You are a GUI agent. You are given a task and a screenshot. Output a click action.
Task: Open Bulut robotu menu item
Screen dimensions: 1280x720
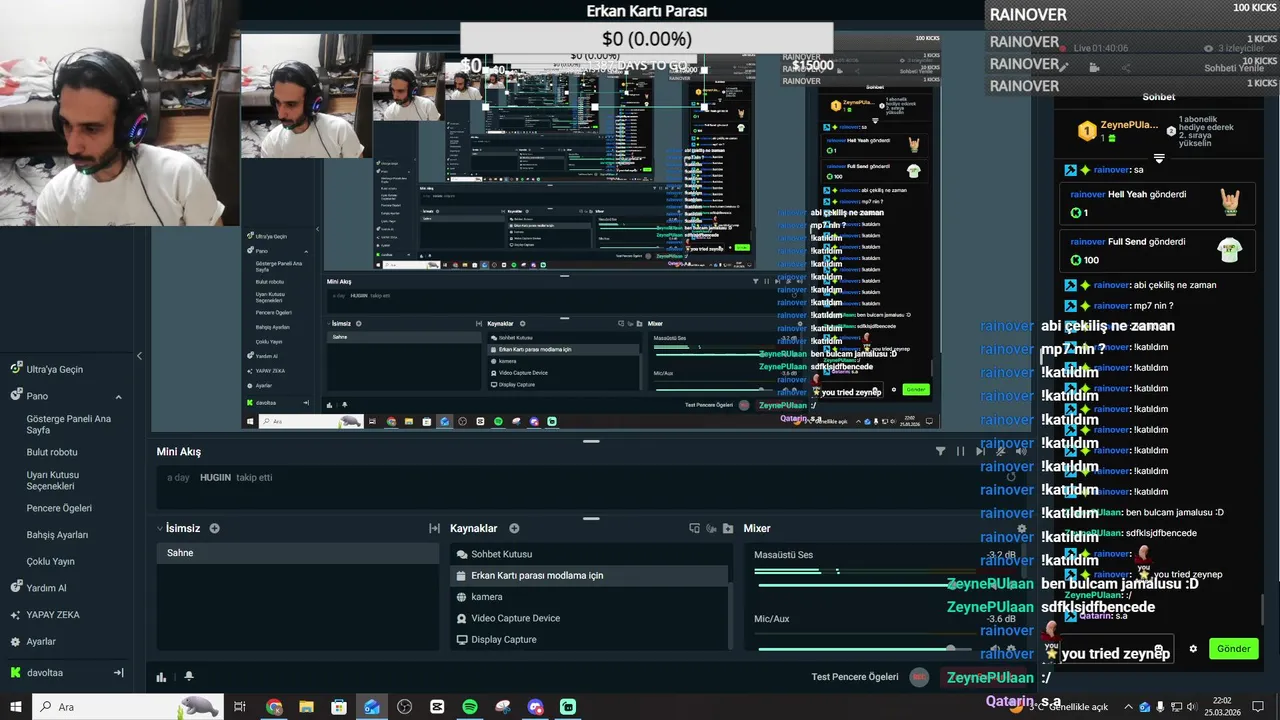[x=52, y=452]
